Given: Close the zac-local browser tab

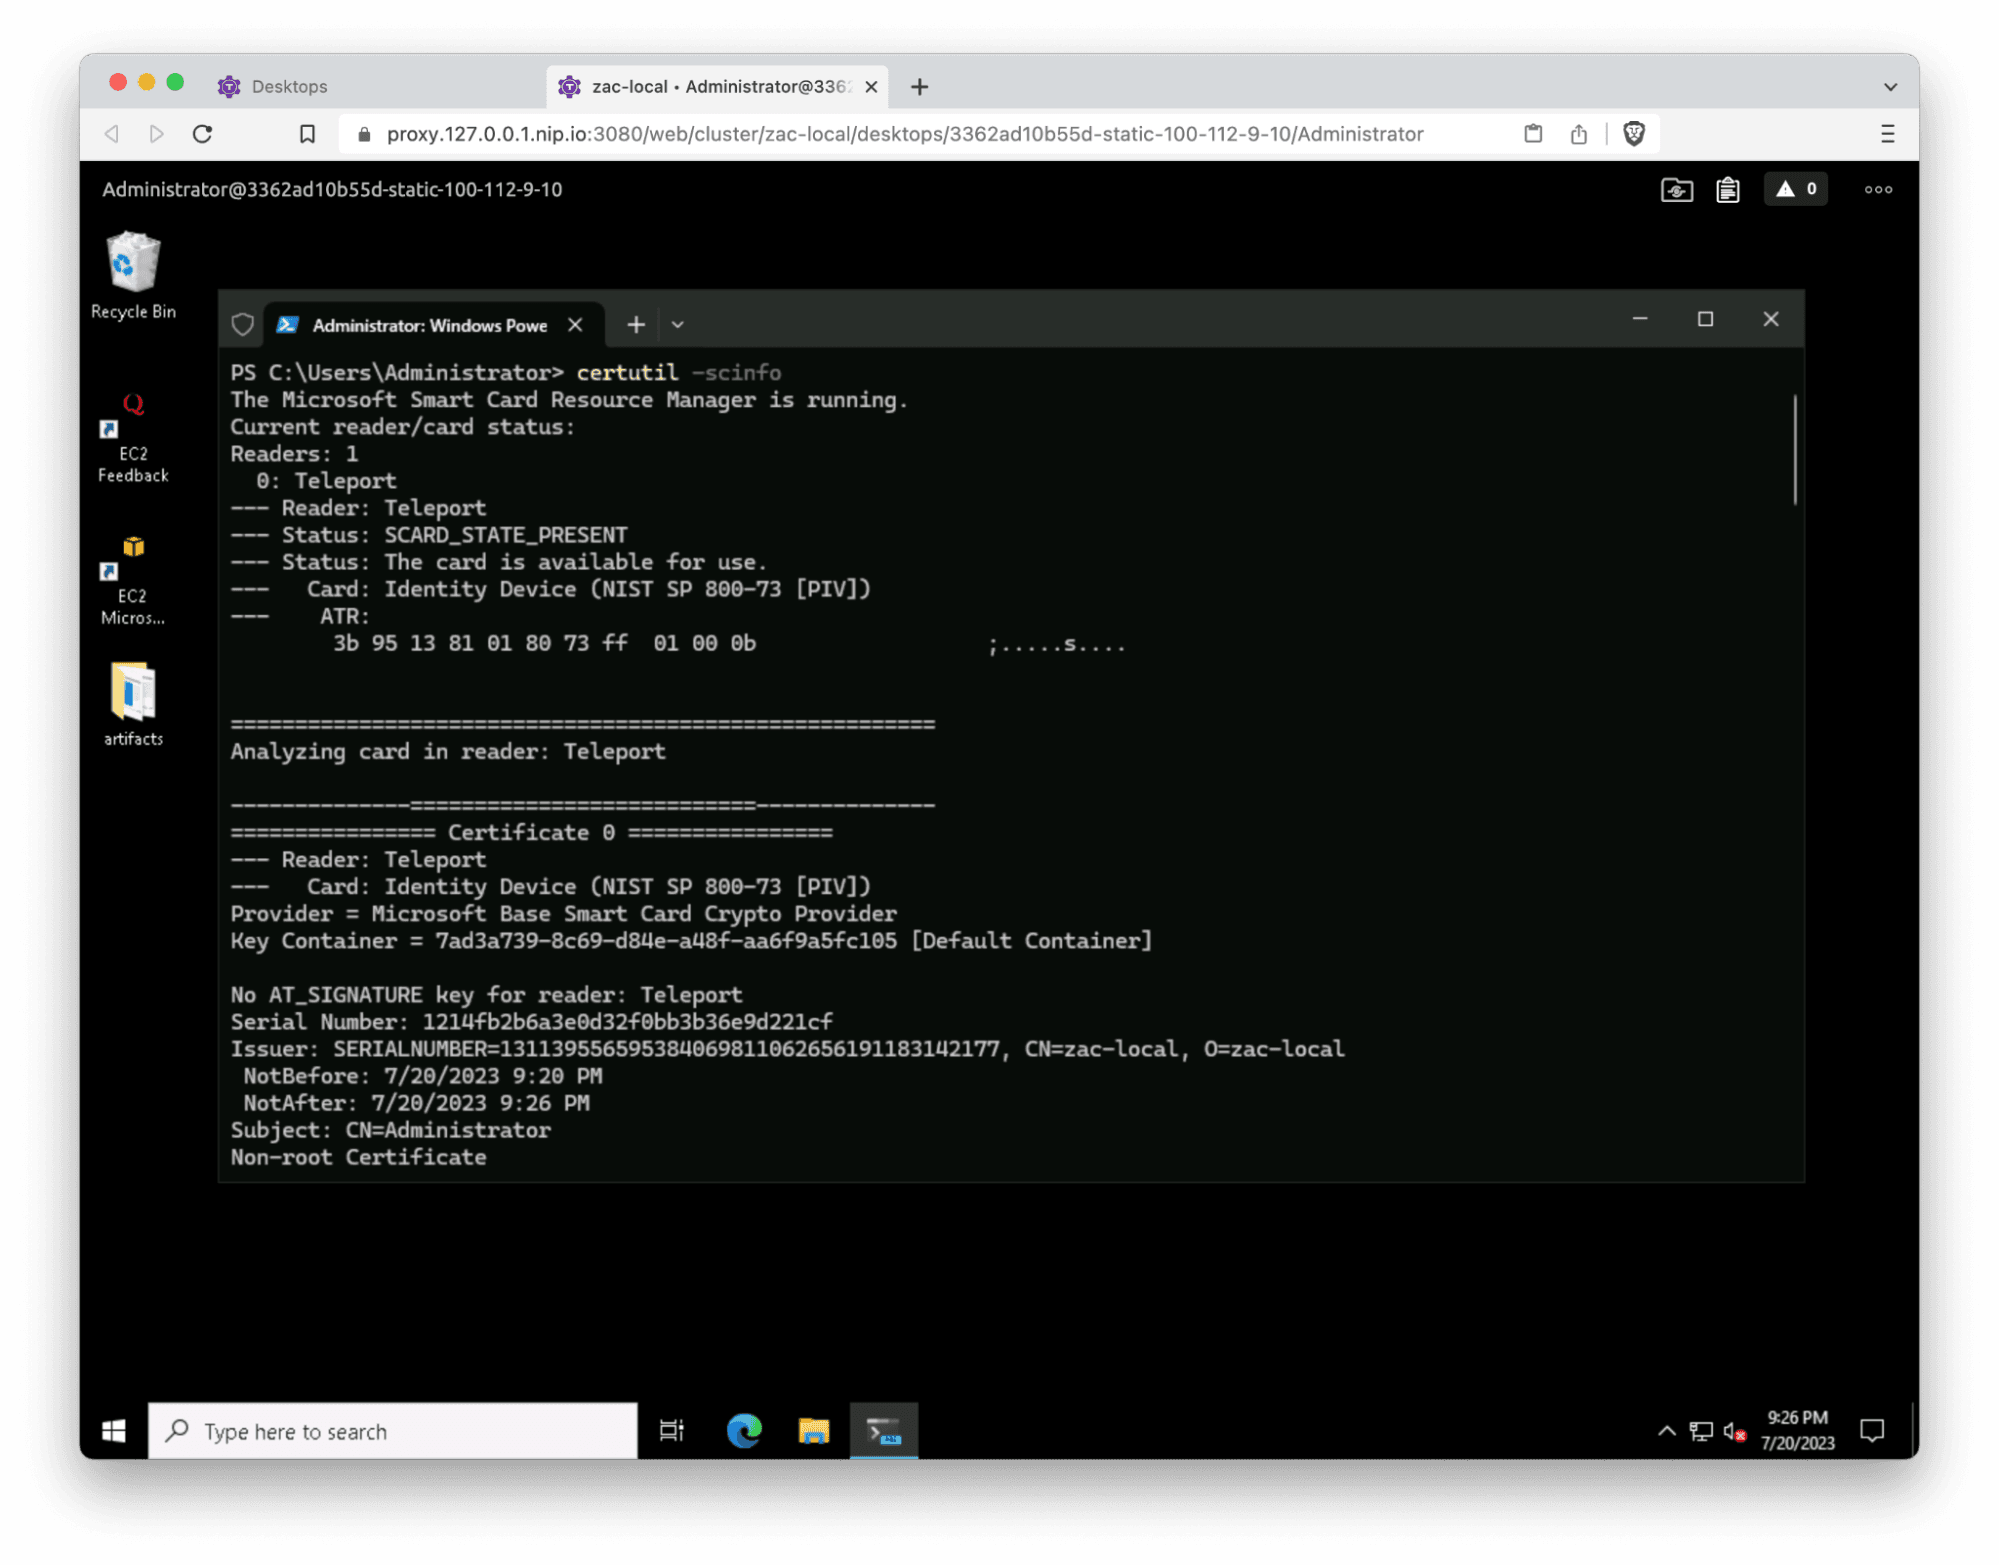Looking at the screenshot, I should (x=871, y=87).
